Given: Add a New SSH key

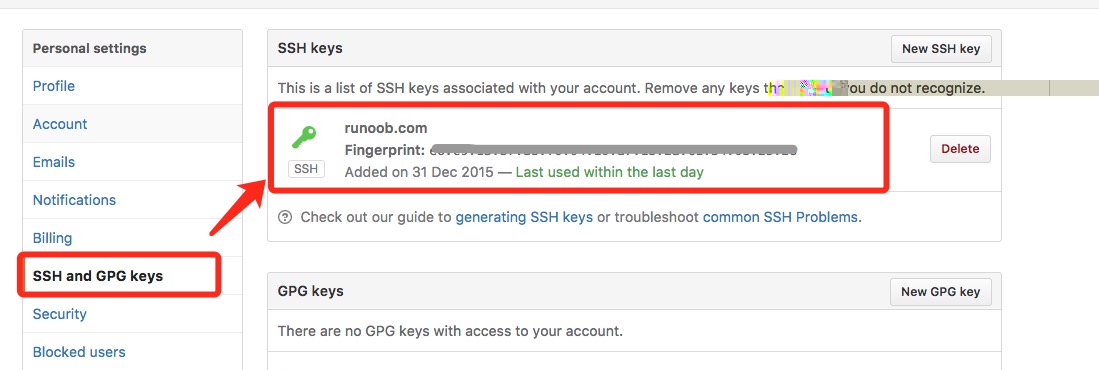Looking at the screenshot, I should tap(941, 49).
